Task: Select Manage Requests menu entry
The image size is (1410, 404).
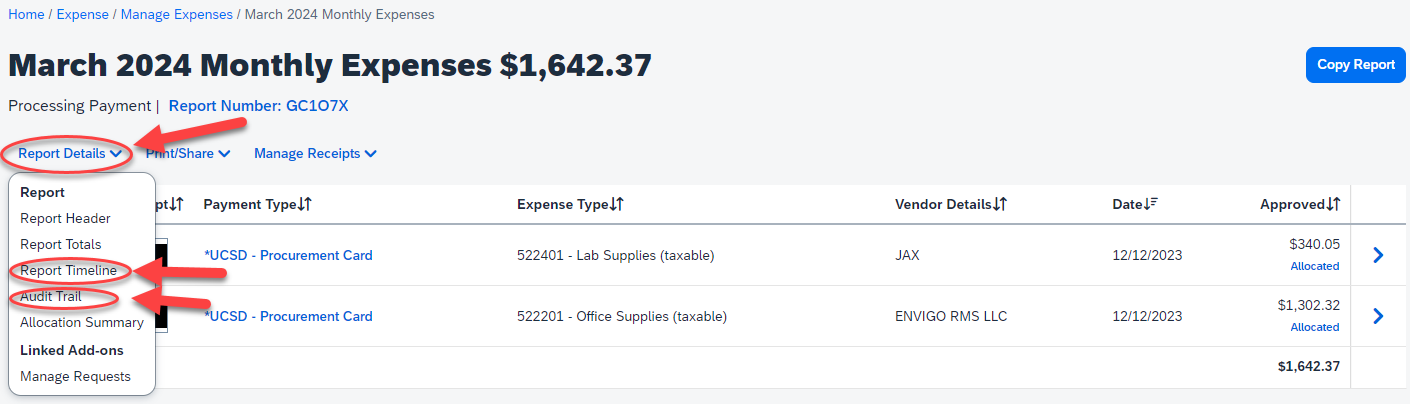Action: pyautogui.click(x=75, y=376)
